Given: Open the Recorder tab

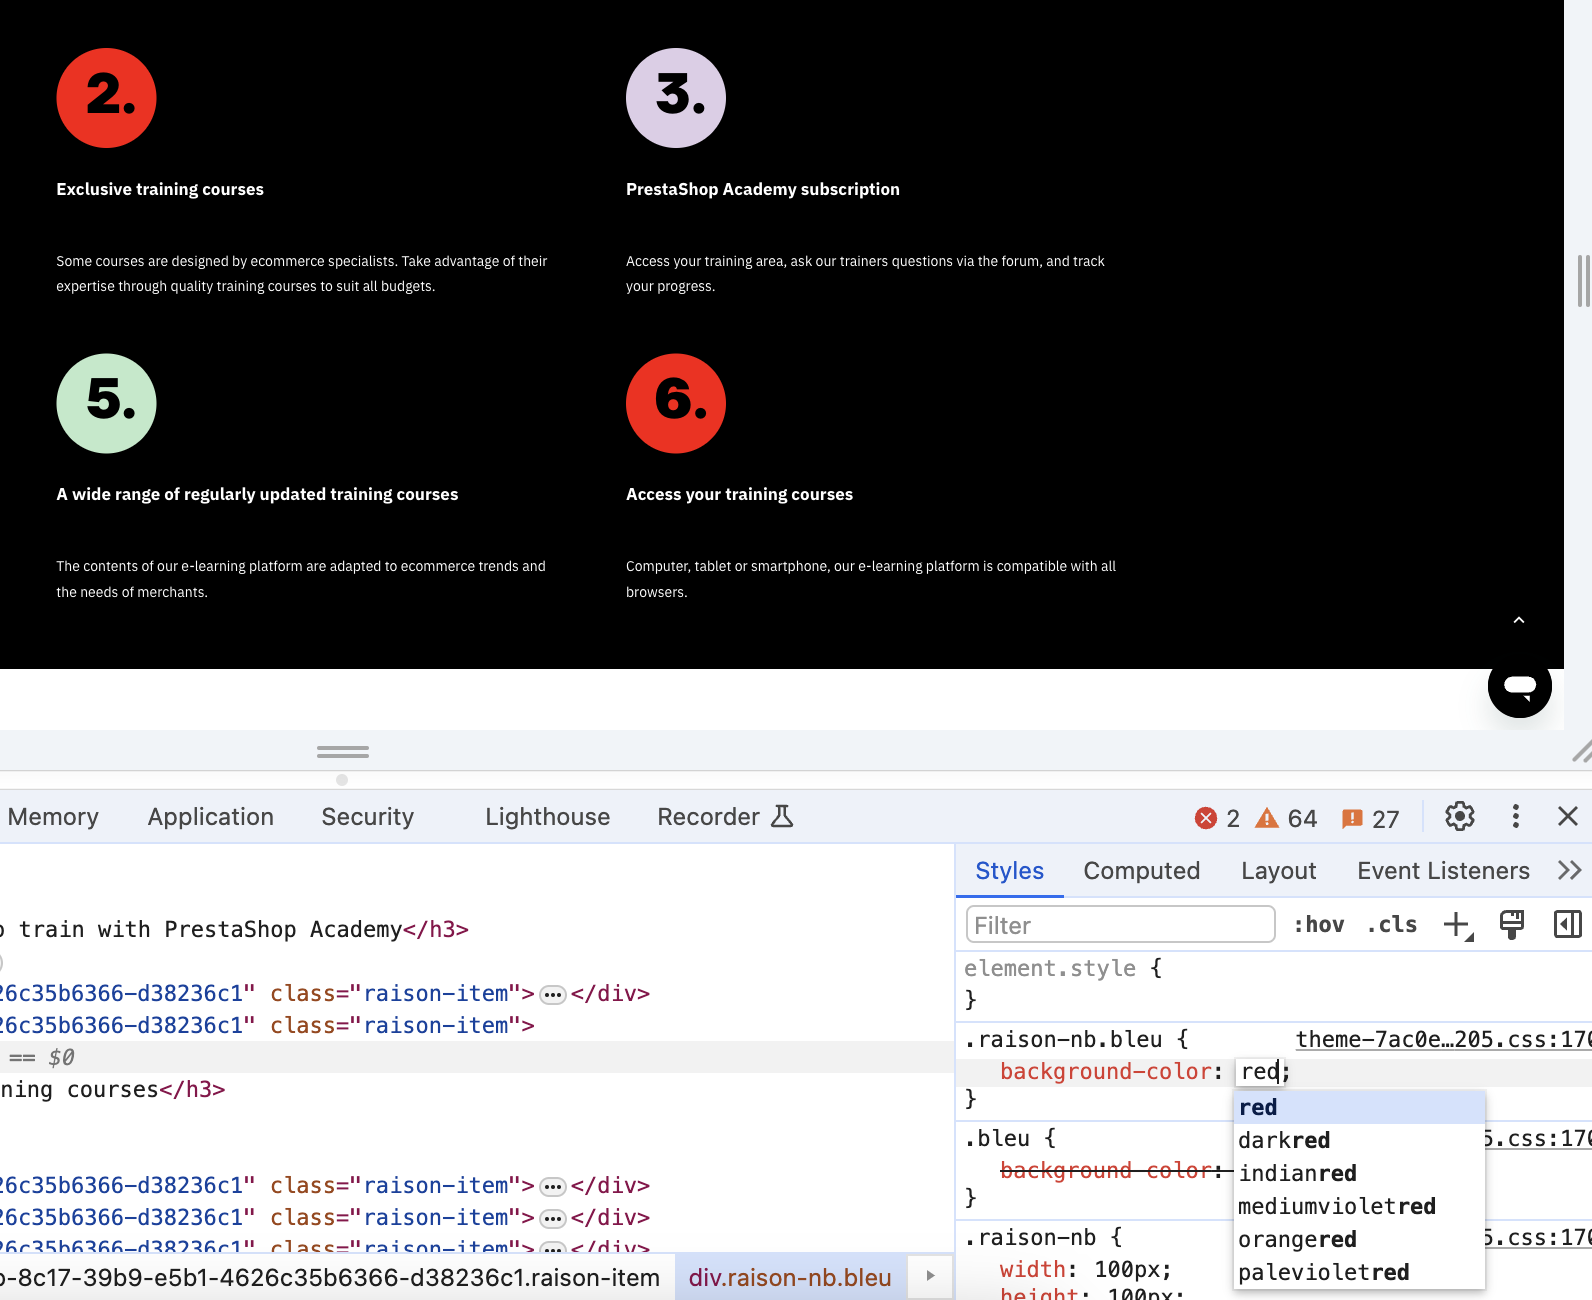Looking at the screenshot, I should point(709,817).
